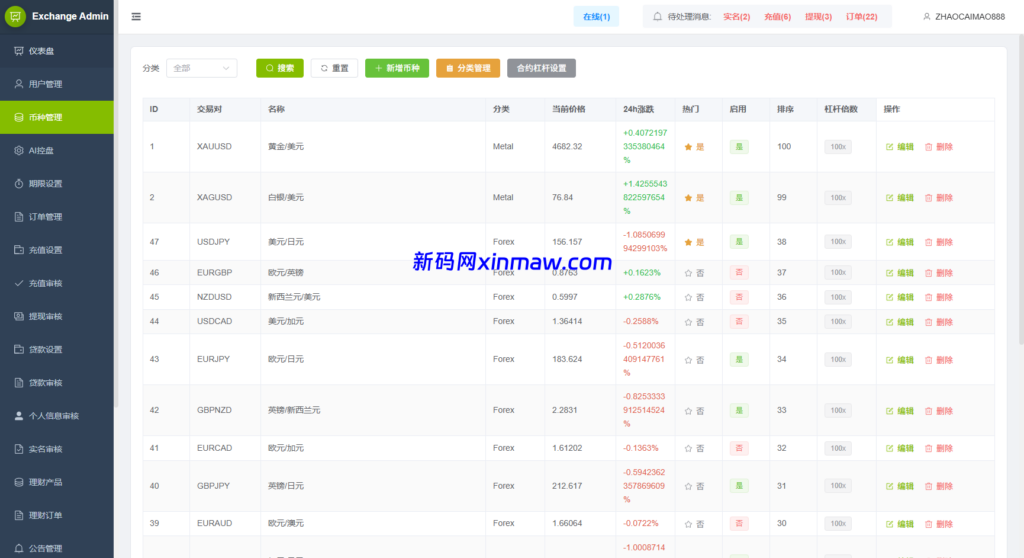
Task: Delete the XAUUSD row
Action: point(938,147)
